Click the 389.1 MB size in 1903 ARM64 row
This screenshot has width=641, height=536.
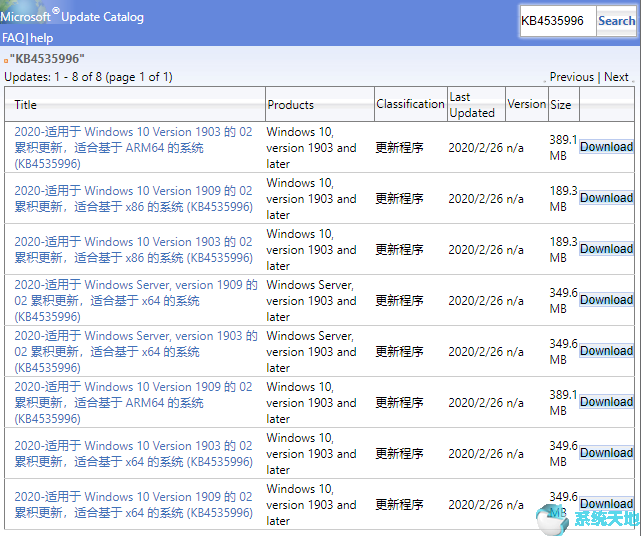[563, 148]
